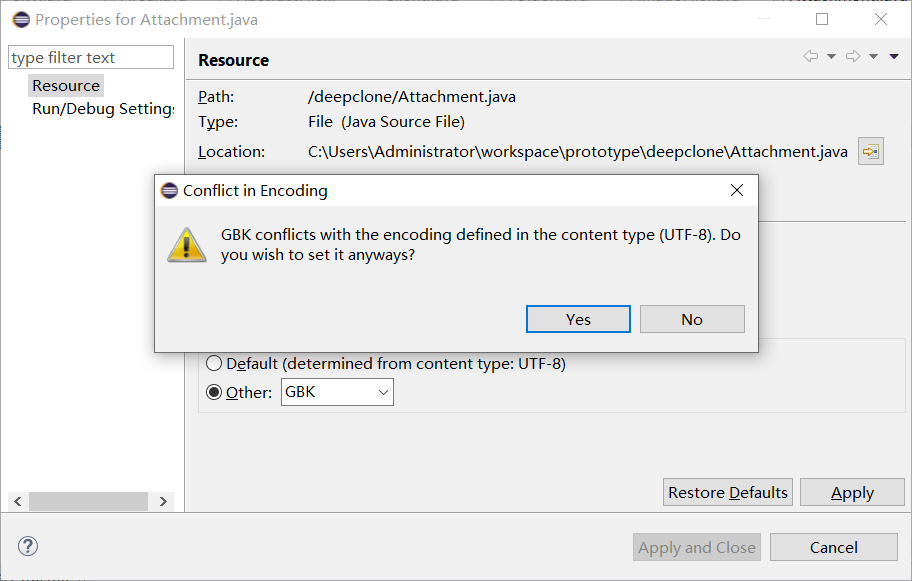912x581 pixels.
Task: Click the Eclipse icon in Properties title bar
Action: pos(21,20)
